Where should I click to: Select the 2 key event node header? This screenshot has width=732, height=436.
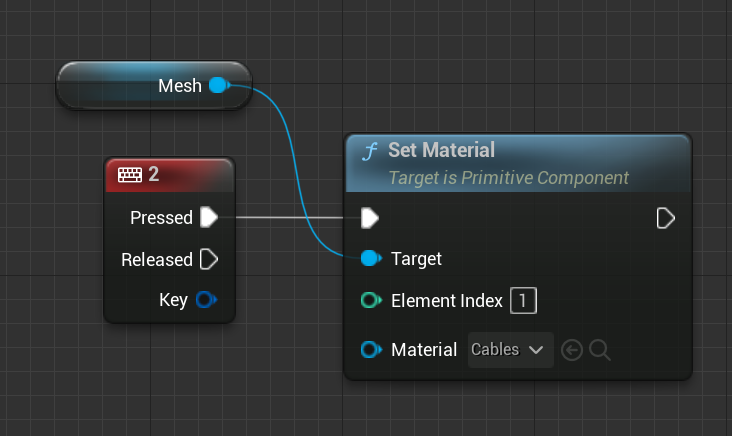tap(180, 175)
